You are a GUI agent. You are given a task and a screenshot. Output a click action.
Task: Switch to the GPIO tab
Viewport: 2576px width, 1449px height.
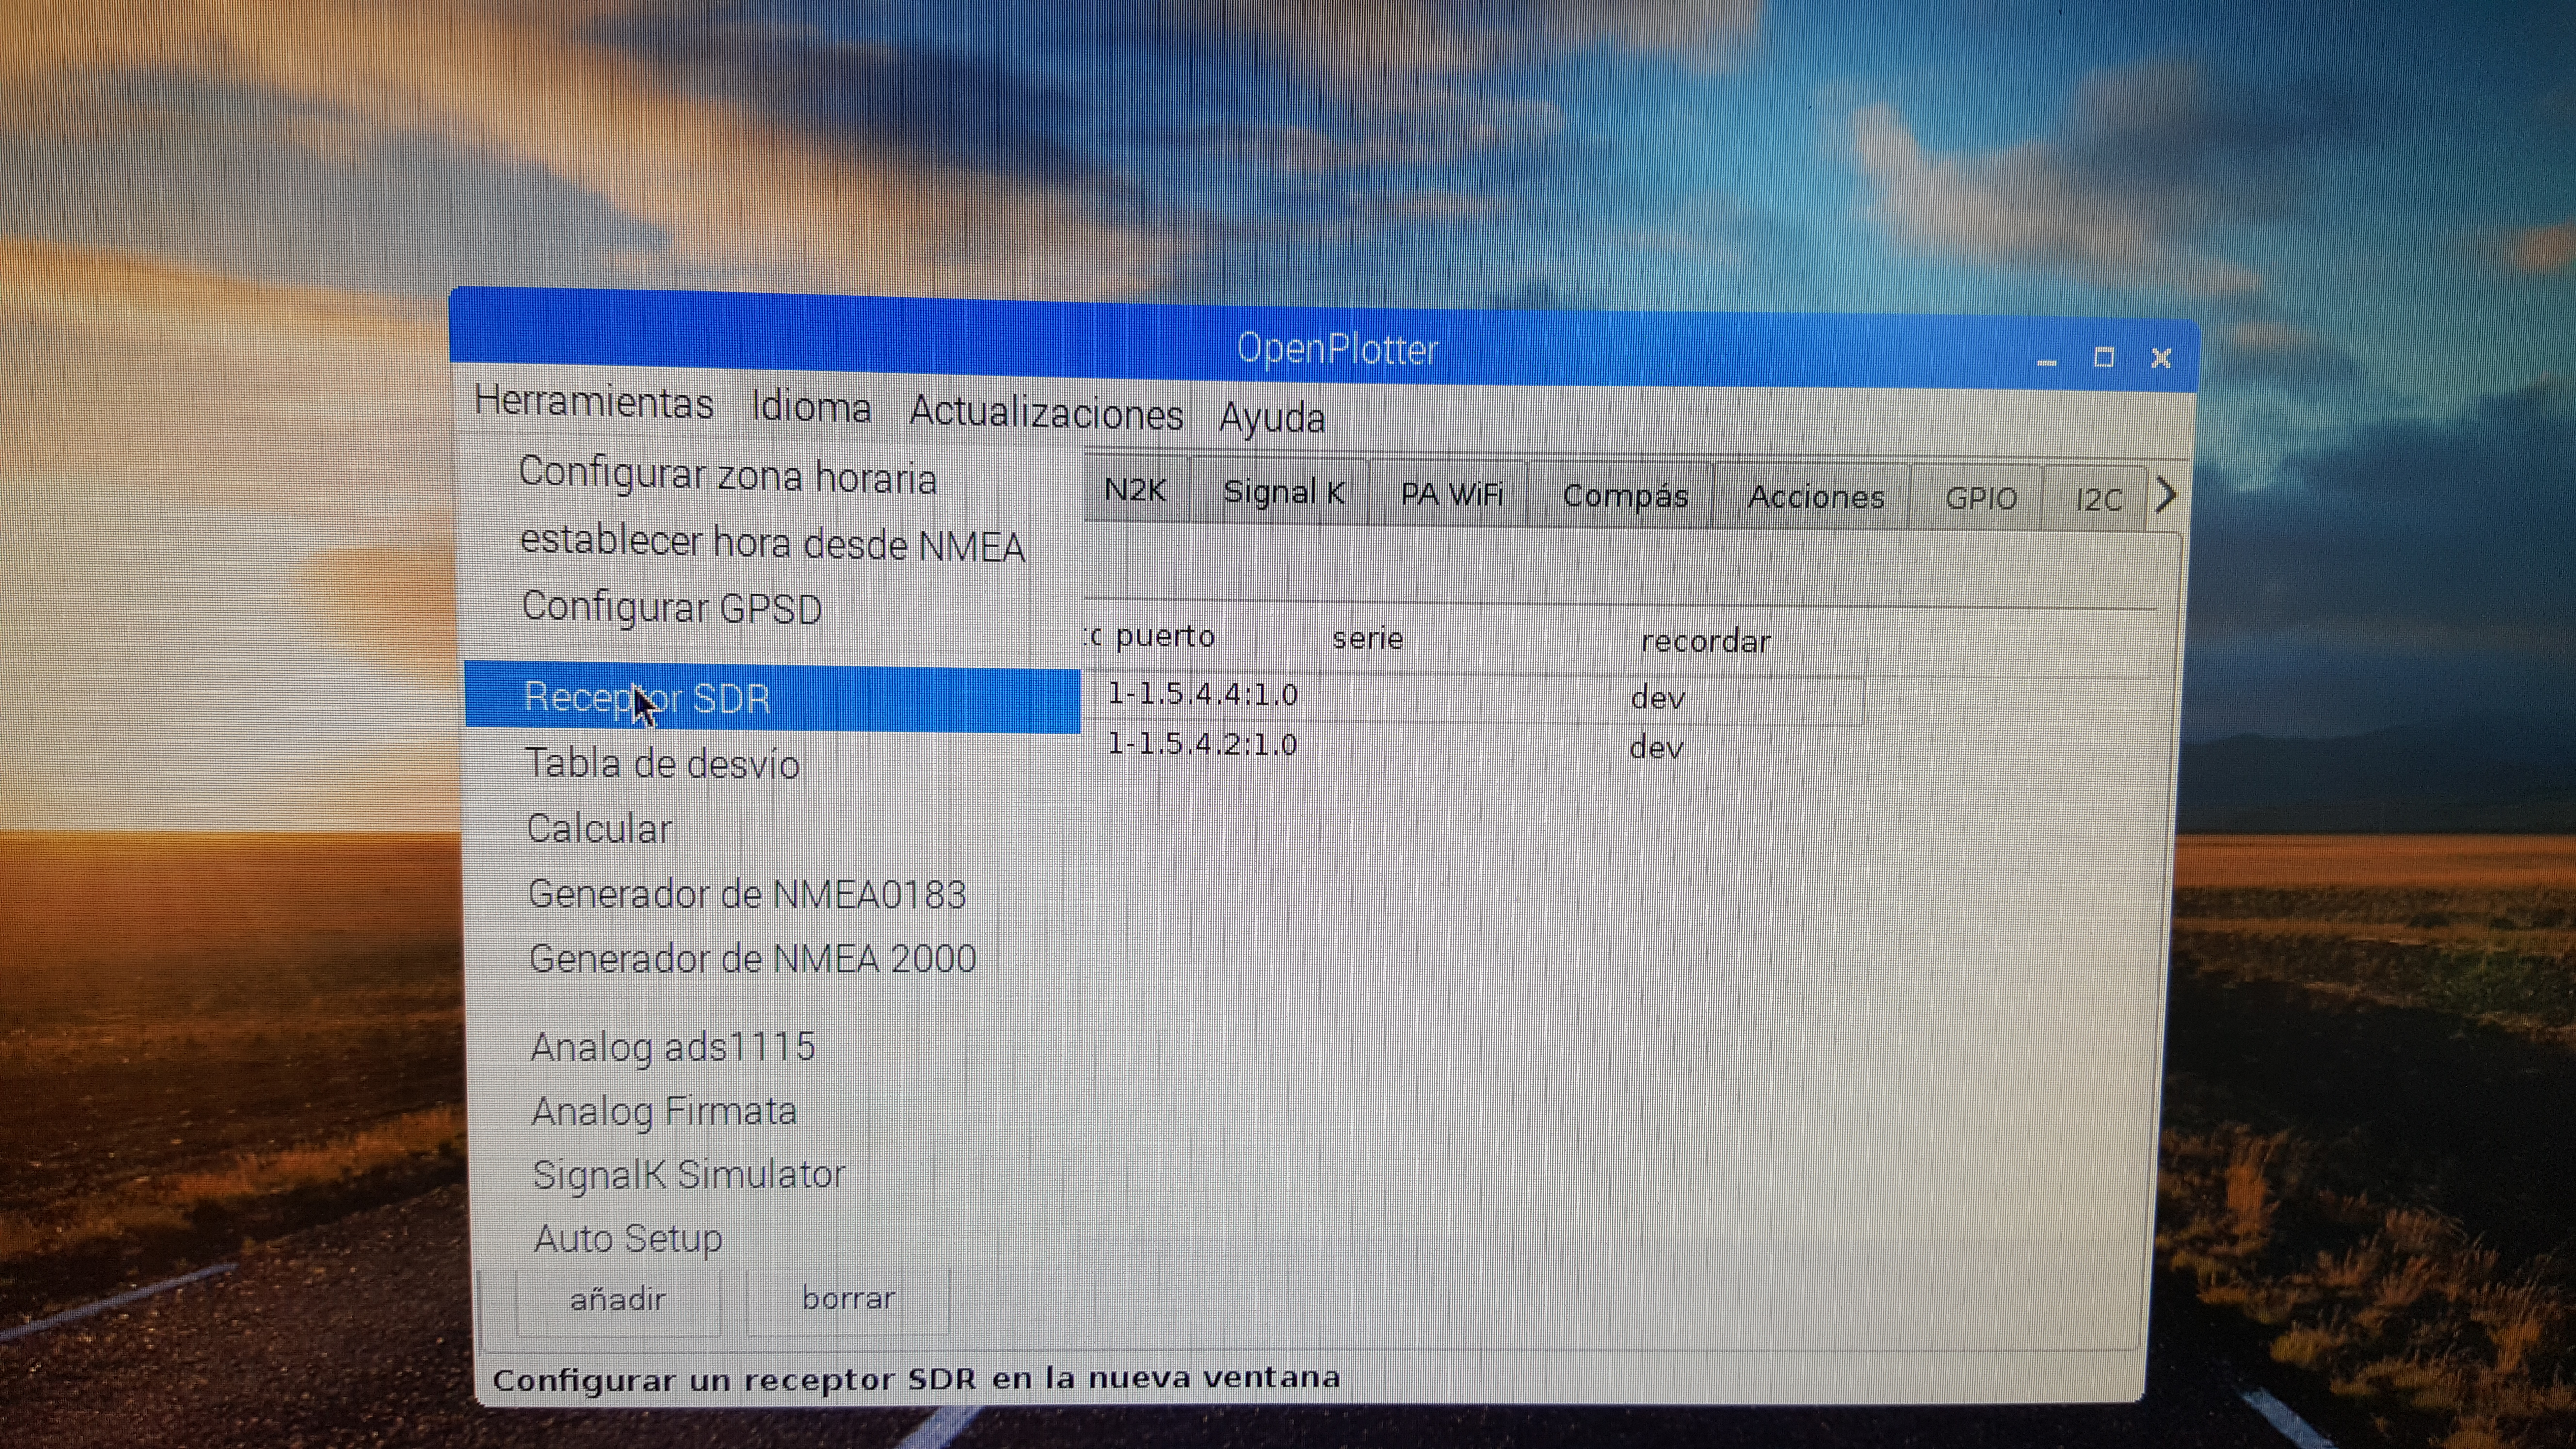point(1980,498)
